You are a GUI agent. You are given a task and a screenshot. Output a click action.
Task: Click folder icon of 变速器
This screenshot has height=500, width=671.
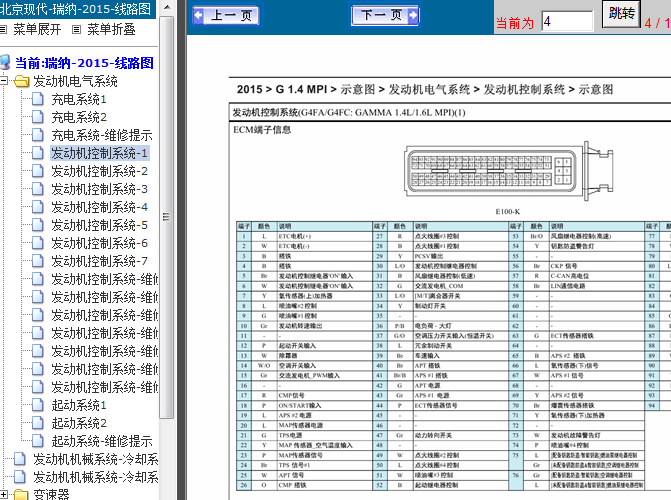pyautogui.click(x=21, y=495)
